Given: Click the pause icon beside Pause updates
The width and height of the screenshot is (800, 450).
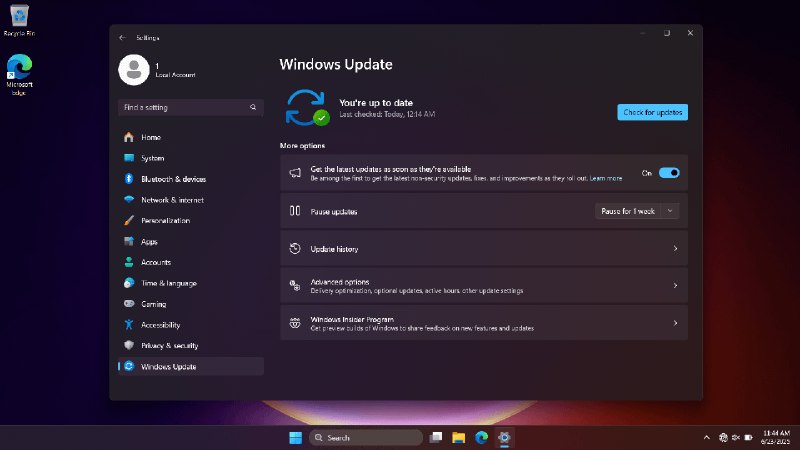Looking at the screenshot, I should [x=295, y=211].
